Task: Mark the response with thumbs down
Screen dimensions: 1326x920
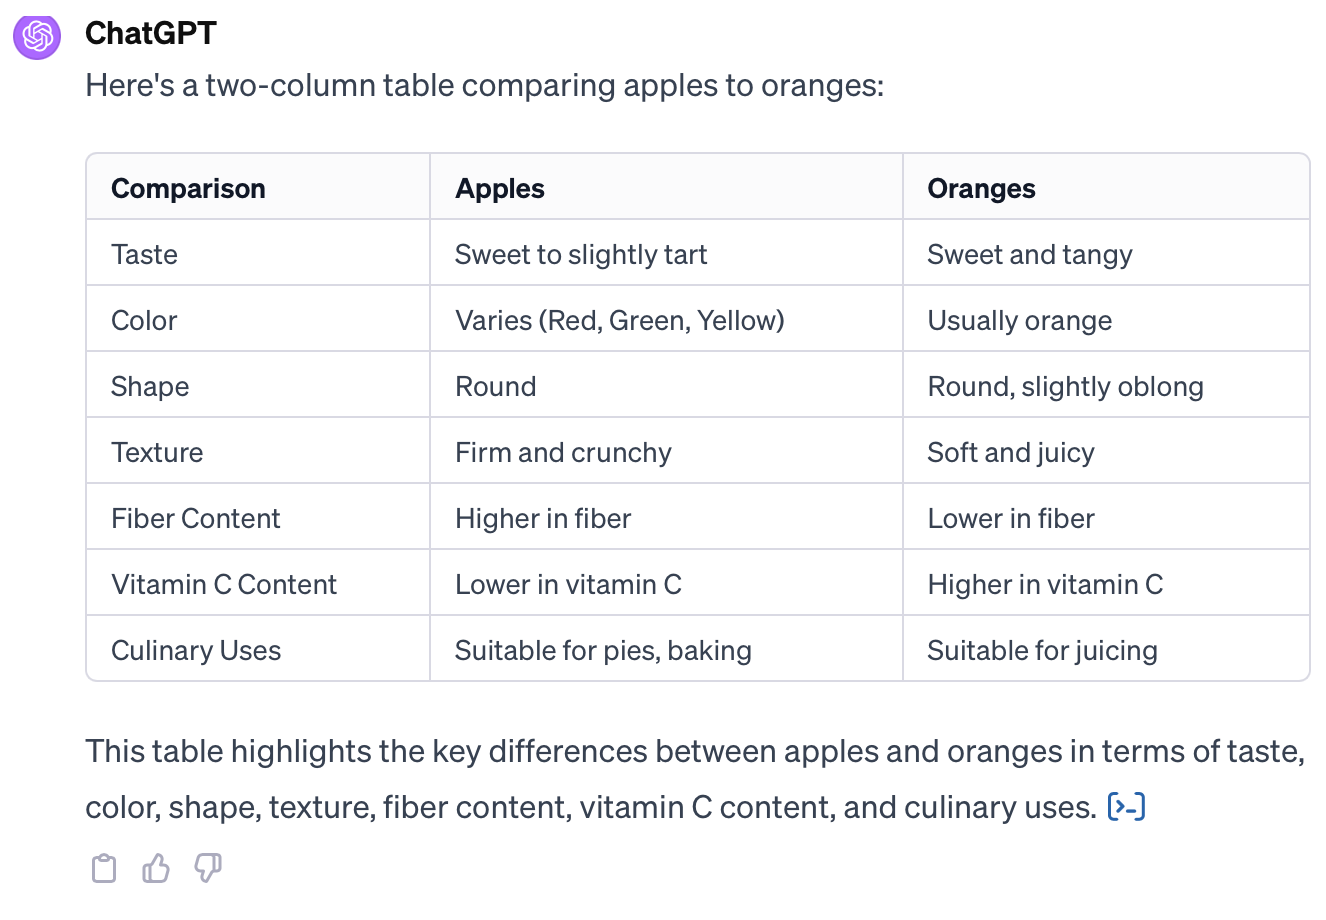Action: coord(208,868)
